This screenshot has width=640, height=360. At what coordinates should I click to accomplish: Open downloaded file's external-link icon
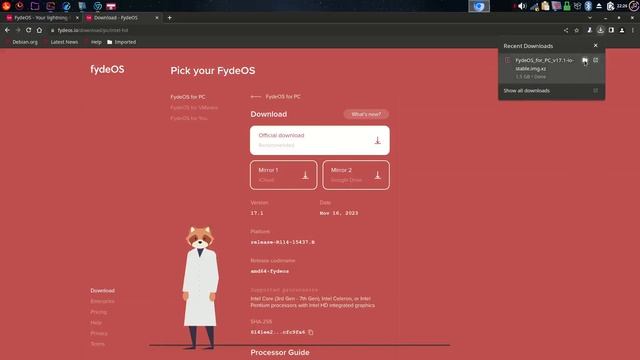pyautogui.click(x=596, y=60)
